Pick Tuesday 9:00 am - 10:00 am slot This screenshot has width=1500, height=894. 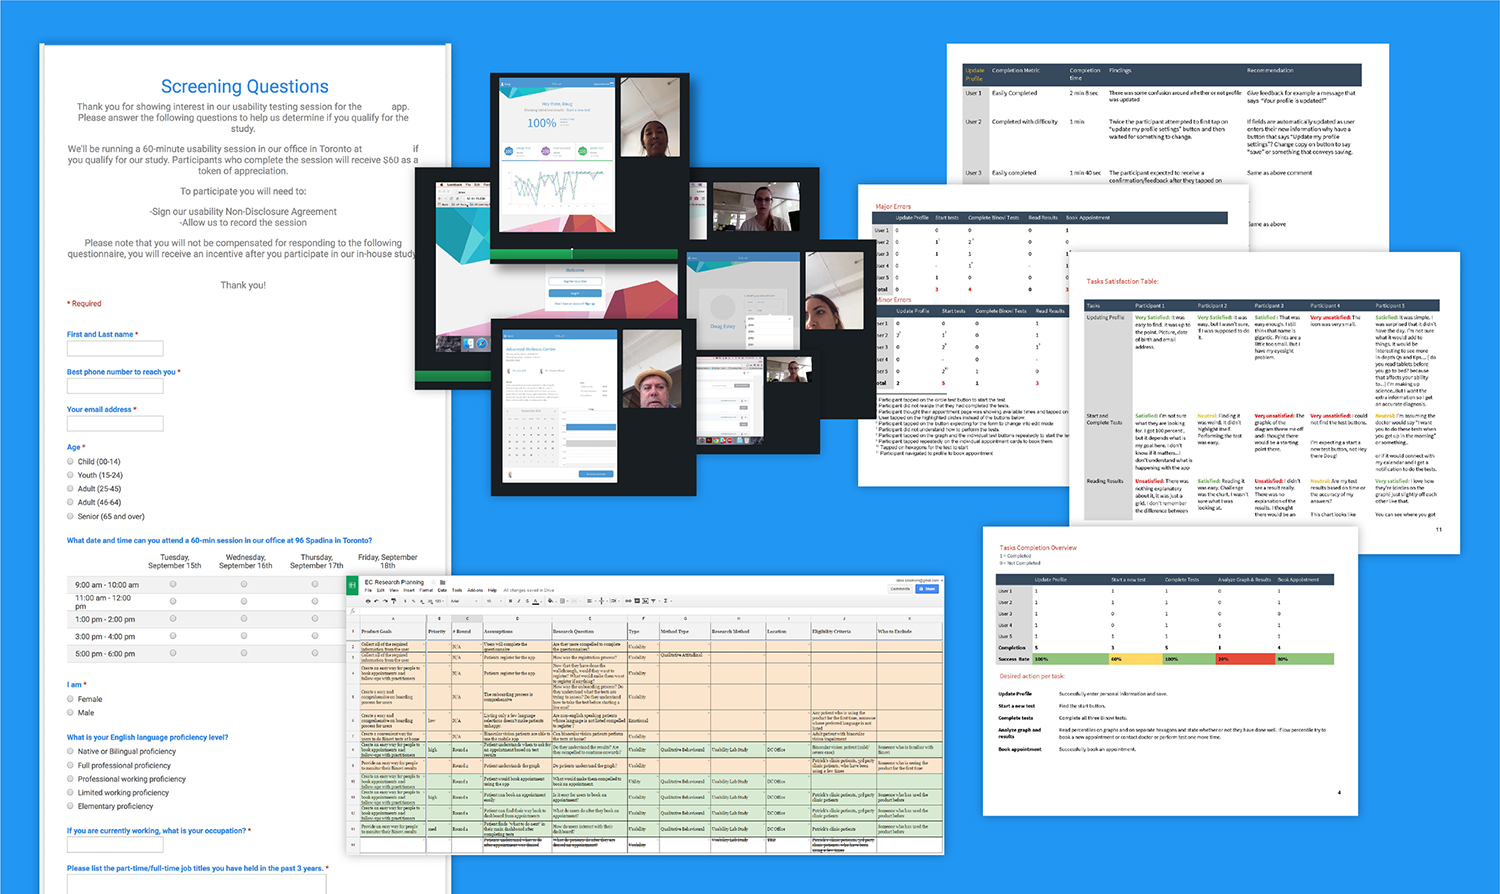173,584
